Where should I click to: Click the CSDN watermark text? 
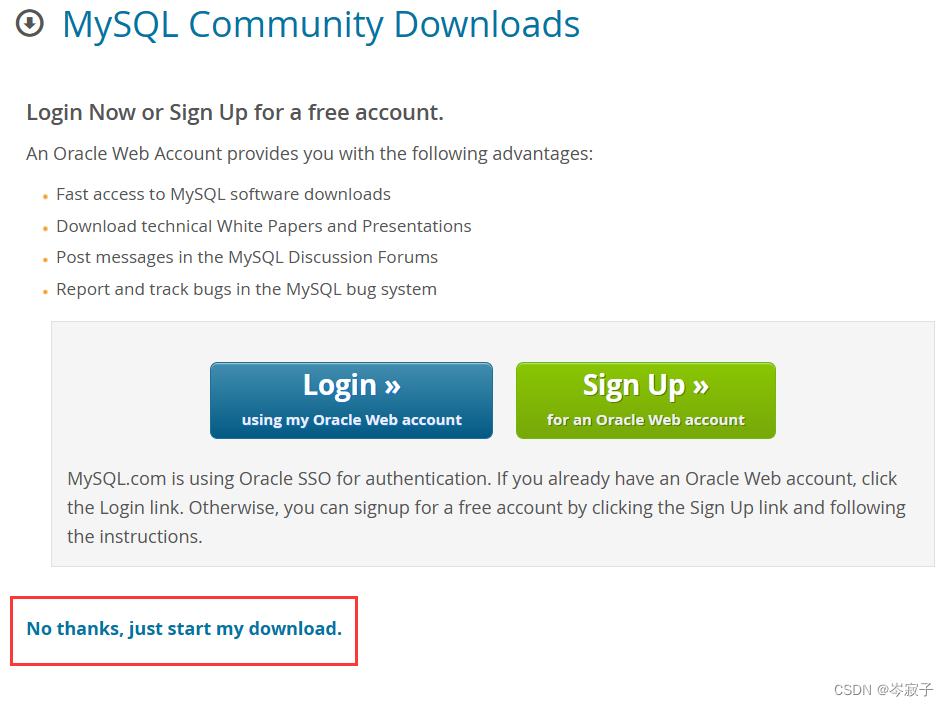coord(882,689)
